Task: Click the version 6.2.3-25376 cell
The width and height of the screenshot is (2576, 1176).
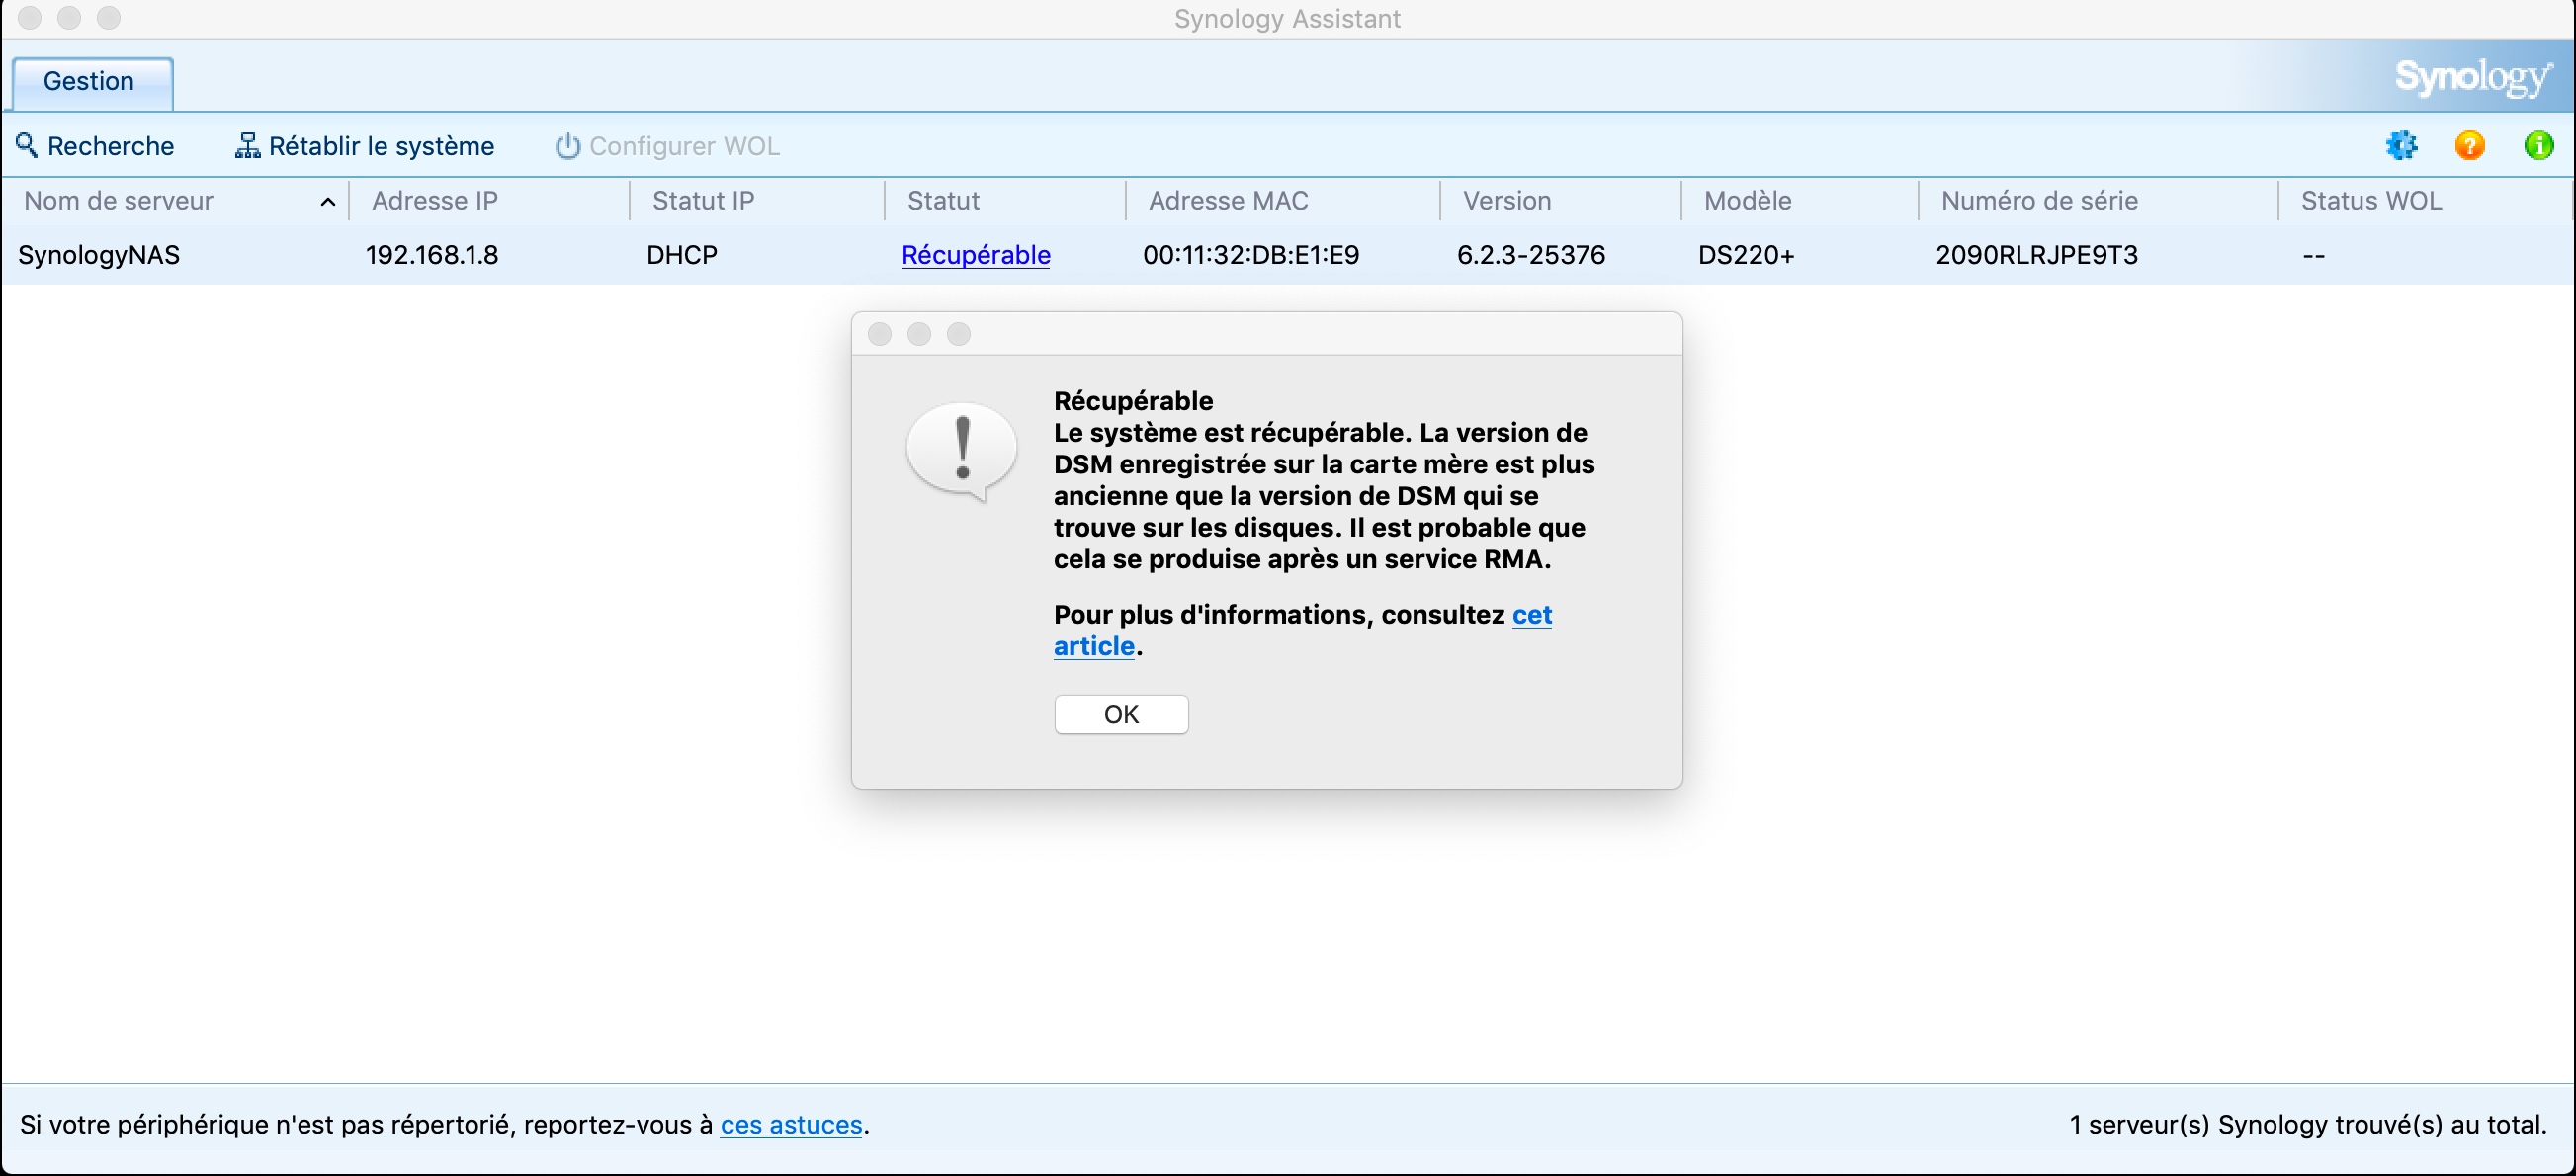Action: tap(1531, 255)
